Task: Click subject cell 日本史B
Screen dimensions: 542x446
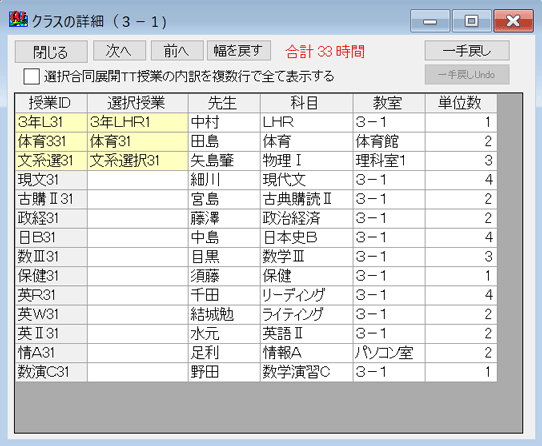Action: click(307, 238)
